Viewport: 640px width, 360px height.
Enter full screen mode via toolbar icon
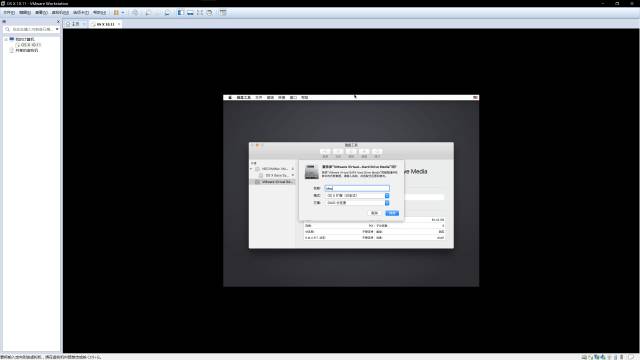[x=200, y=13]
